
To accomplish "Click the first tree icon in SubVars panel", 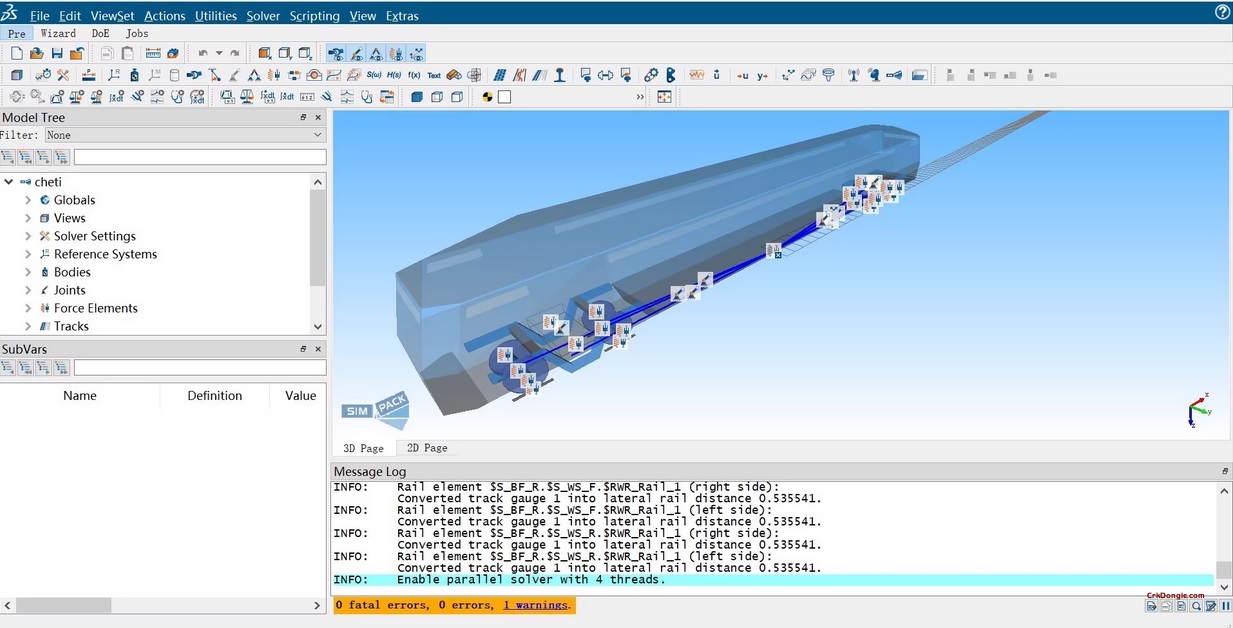I will click(8, 368).
